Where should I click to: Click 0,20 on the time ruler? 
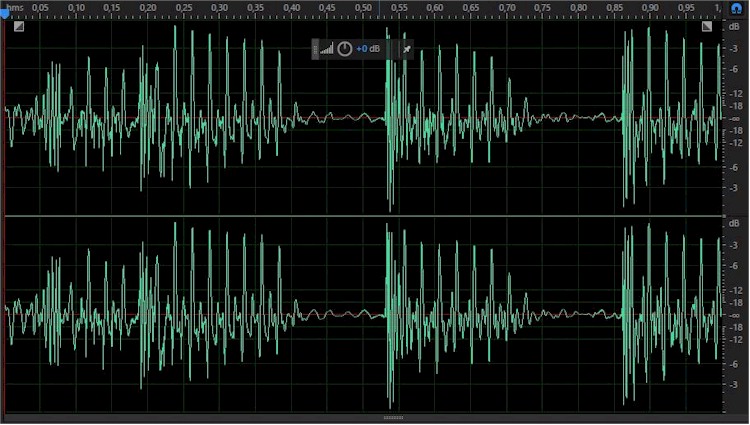tap(148, 8)
